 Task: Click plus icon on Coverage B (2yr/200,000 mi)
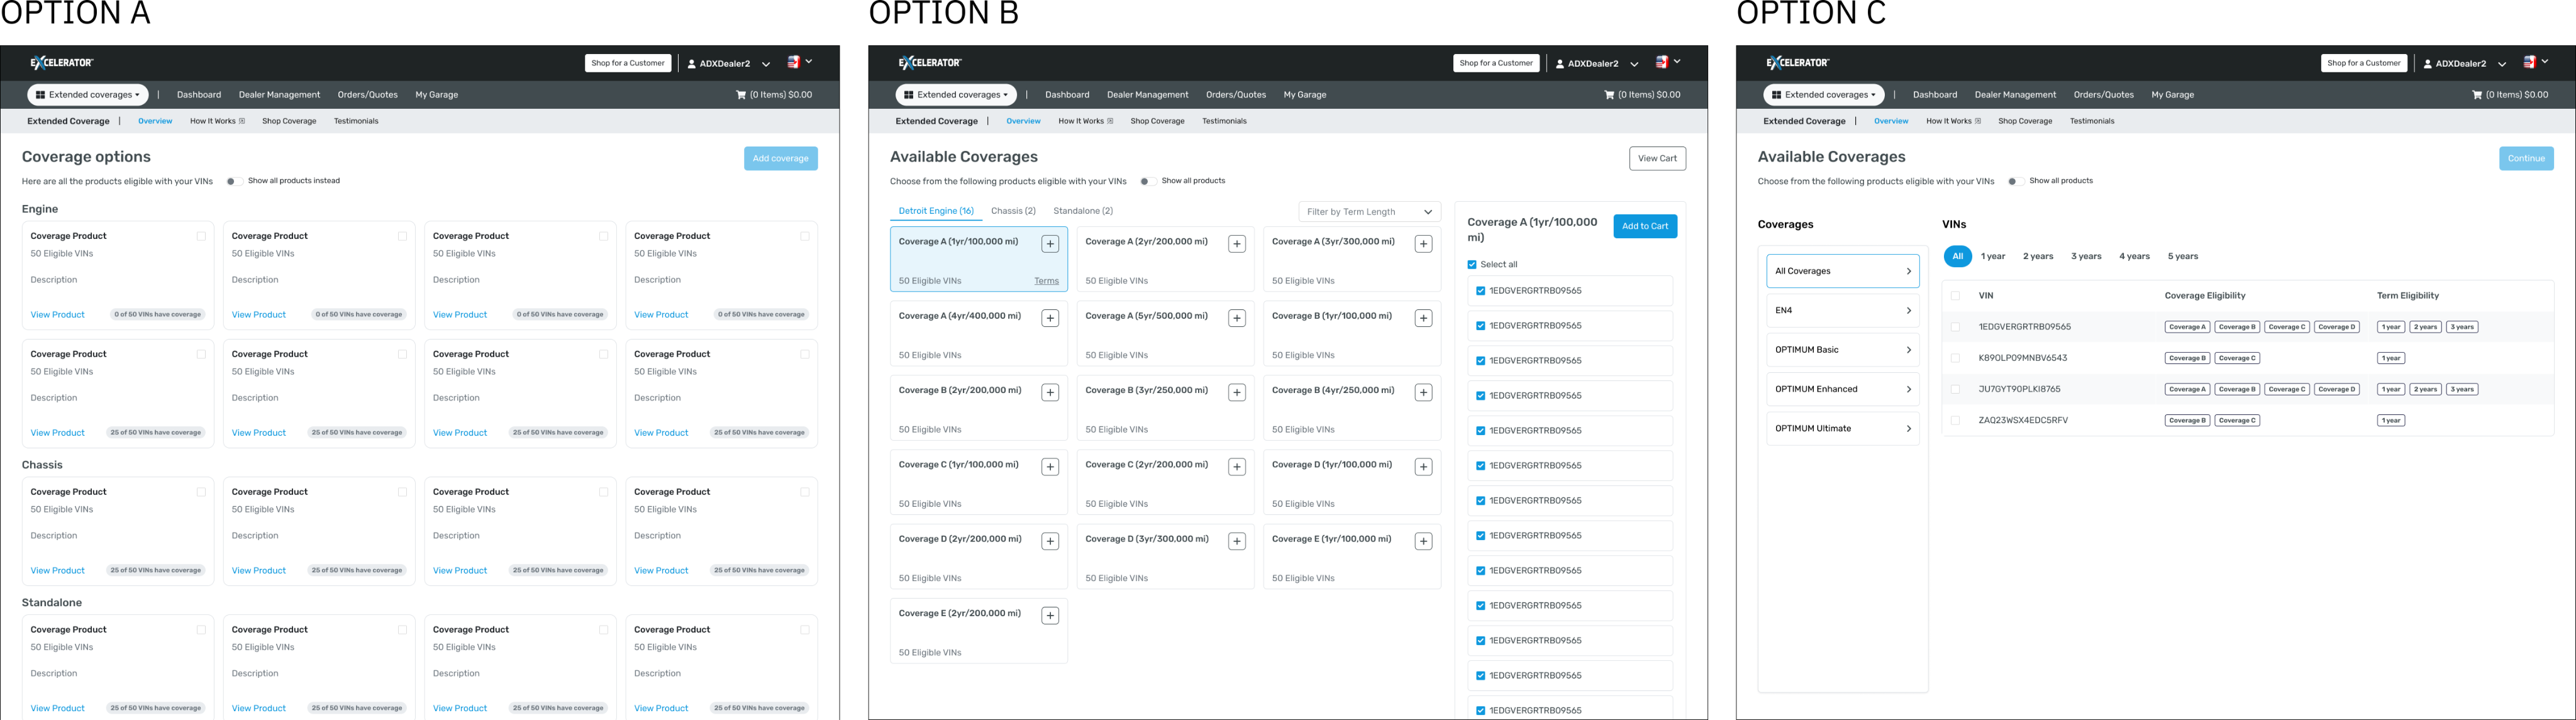tap(1050, 393)
